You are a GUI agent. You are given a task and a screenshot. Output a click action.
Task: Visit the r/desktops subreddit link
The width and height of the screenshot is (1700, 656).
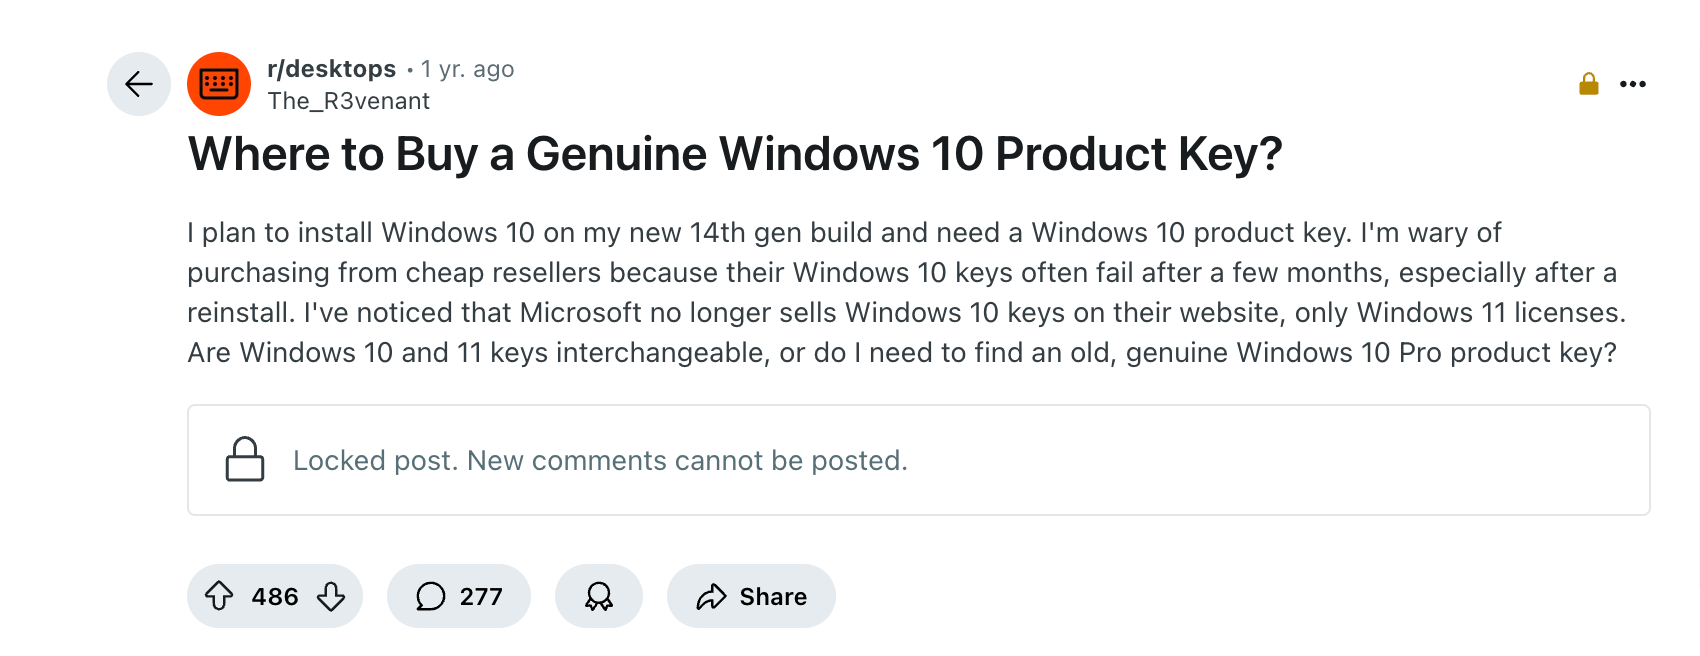(332, 69)
